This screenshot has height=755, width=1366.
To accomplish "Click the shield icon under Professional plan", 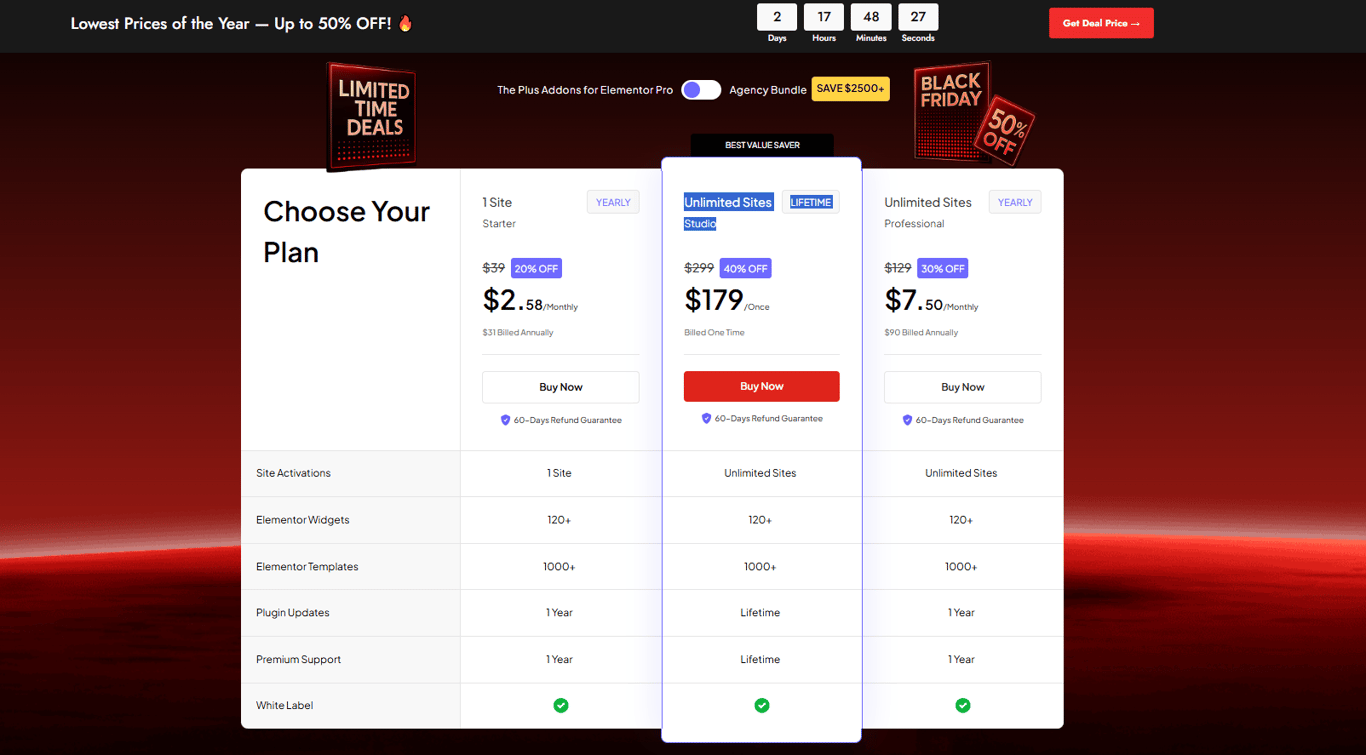I will [907, 420].
